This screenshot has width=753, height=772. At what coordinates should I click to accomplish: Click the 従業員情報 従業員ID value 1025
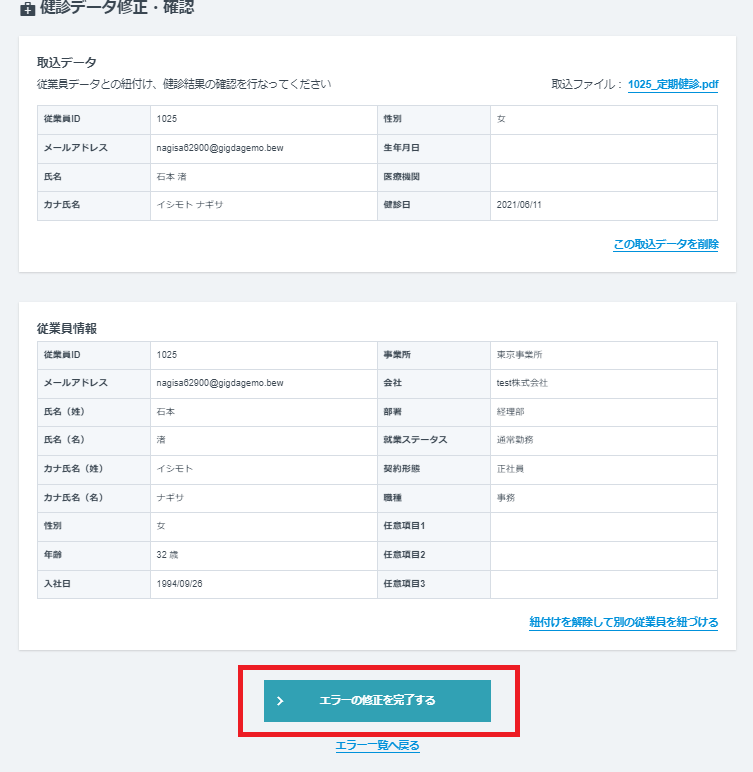pyautogui.click(x=166, y=354)
